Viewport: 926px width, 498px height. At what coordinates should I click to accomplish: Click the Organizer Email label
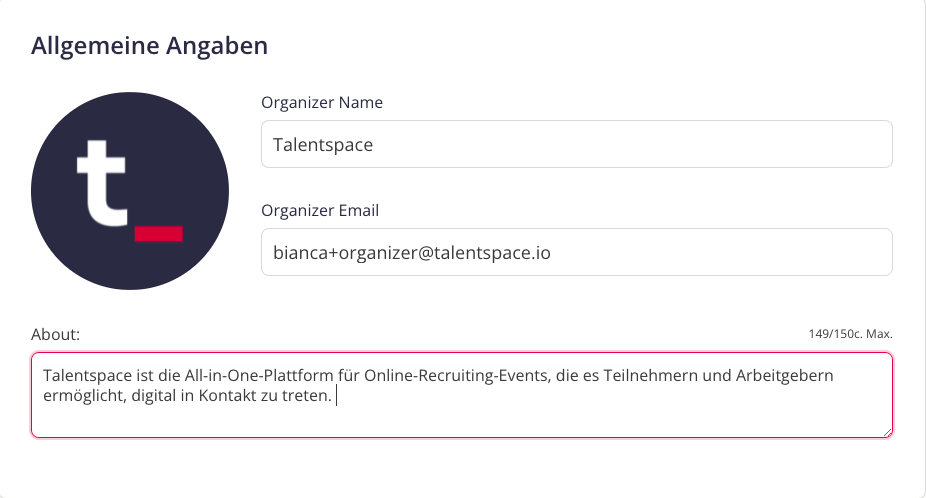pos(320,210)
